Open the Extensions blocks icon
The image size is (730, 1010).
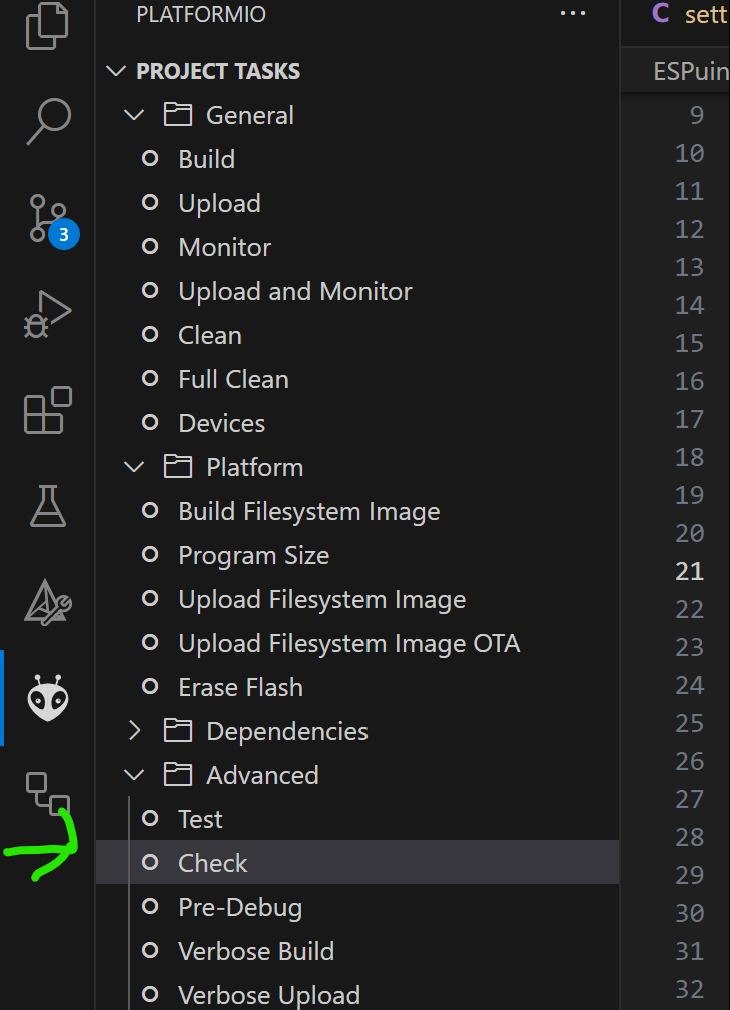click(48, 410)
